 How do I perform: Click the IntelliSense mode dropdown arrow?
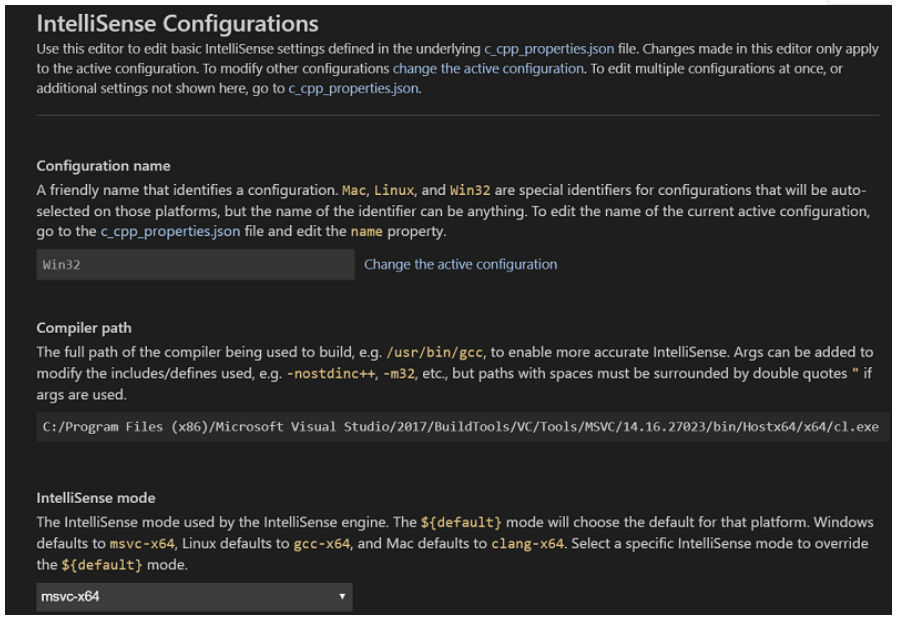(342, 597)
